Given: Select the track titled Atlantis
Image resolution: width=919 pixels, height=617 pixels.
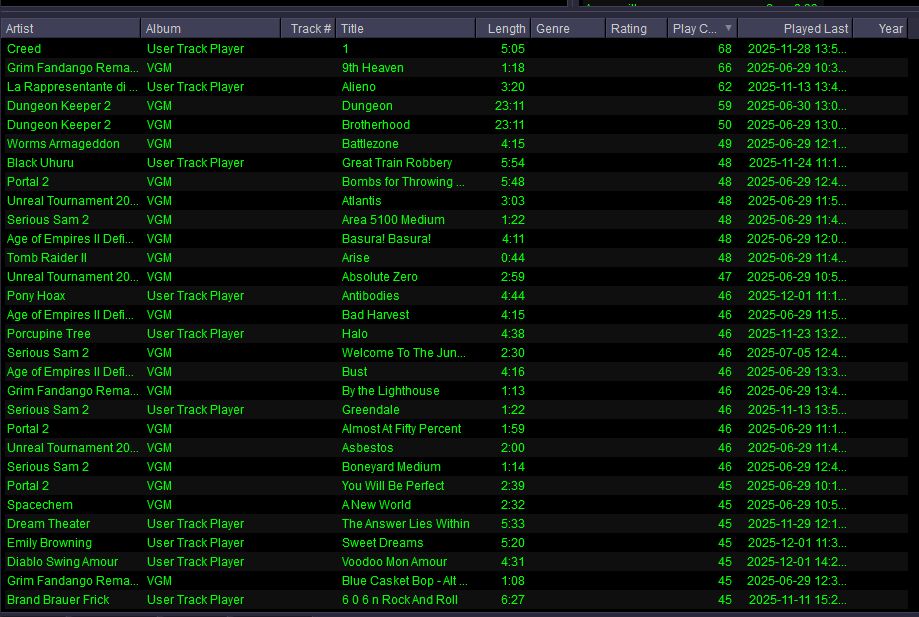Looking at the screenshot, I should point(454,200).
